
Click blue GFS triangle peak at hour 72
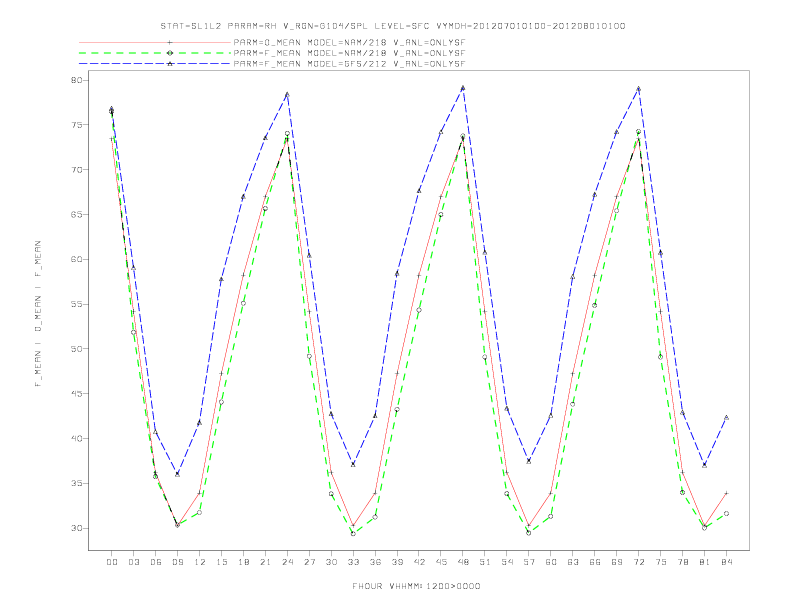[638, 89]
